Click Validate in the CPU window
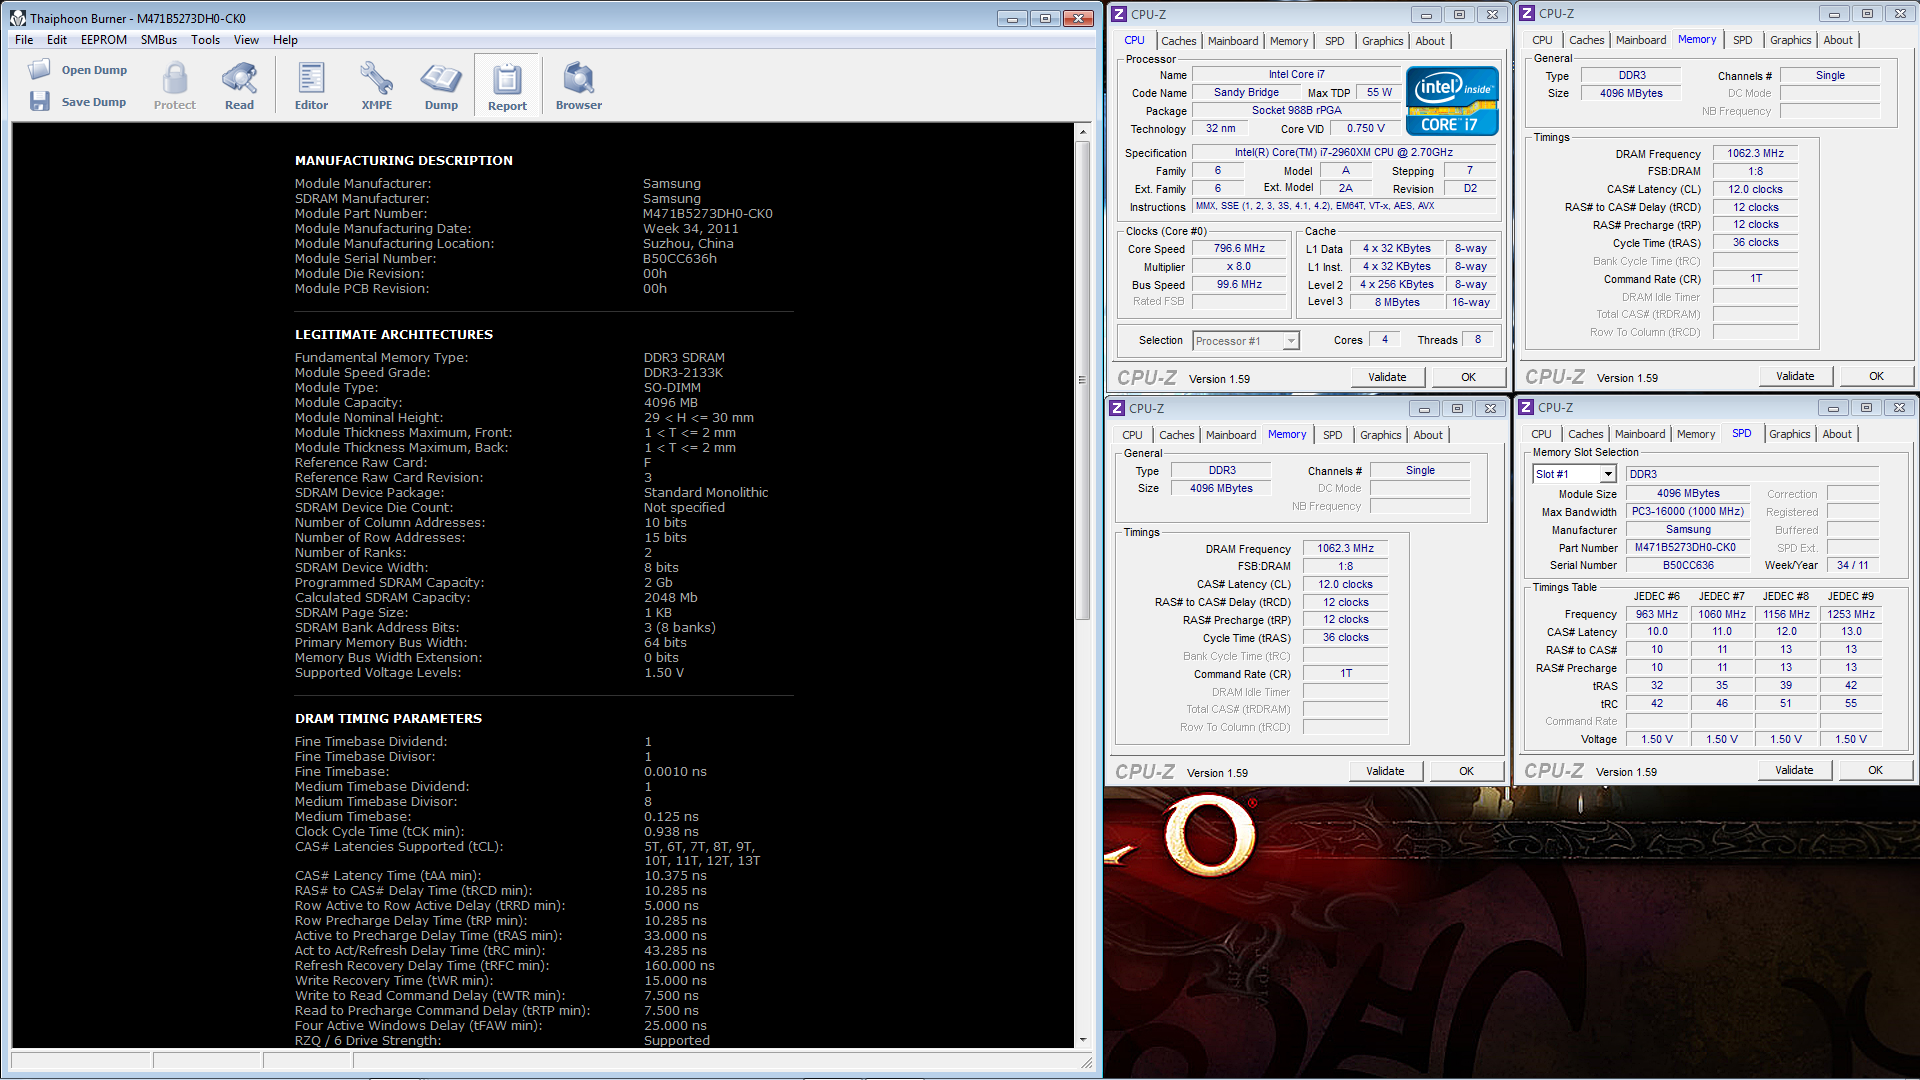The width and height of the screenshot is (1920, 1080). point(1386,377)
